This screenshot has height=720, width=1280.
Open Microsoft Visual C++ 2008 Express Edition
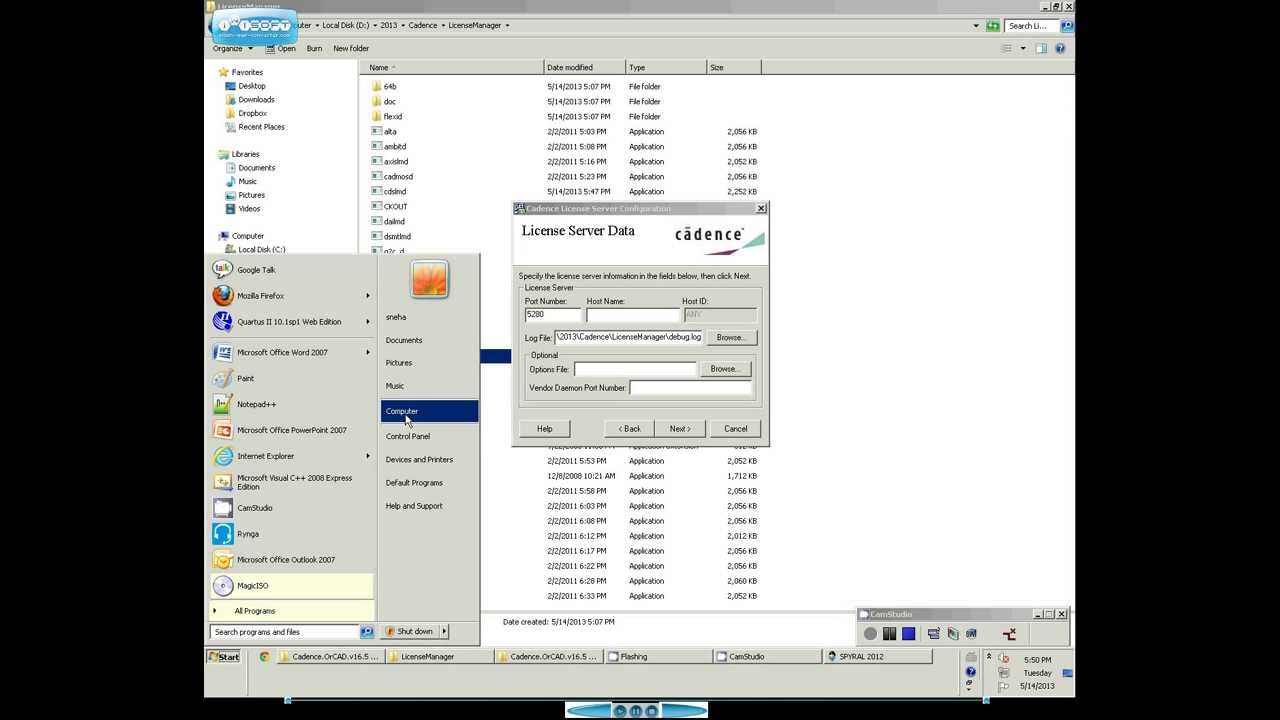[x=292, y=482]
